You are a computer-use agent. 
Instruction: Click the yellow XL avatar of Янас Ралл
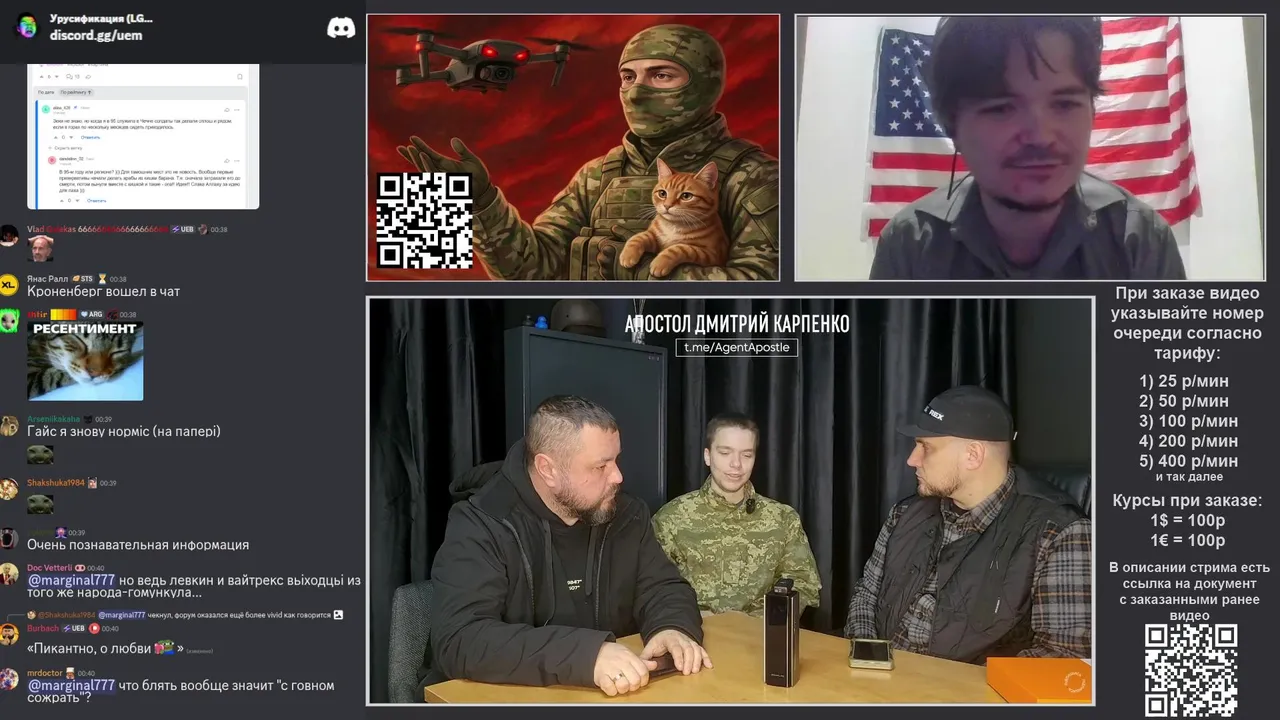click(9, 285)
